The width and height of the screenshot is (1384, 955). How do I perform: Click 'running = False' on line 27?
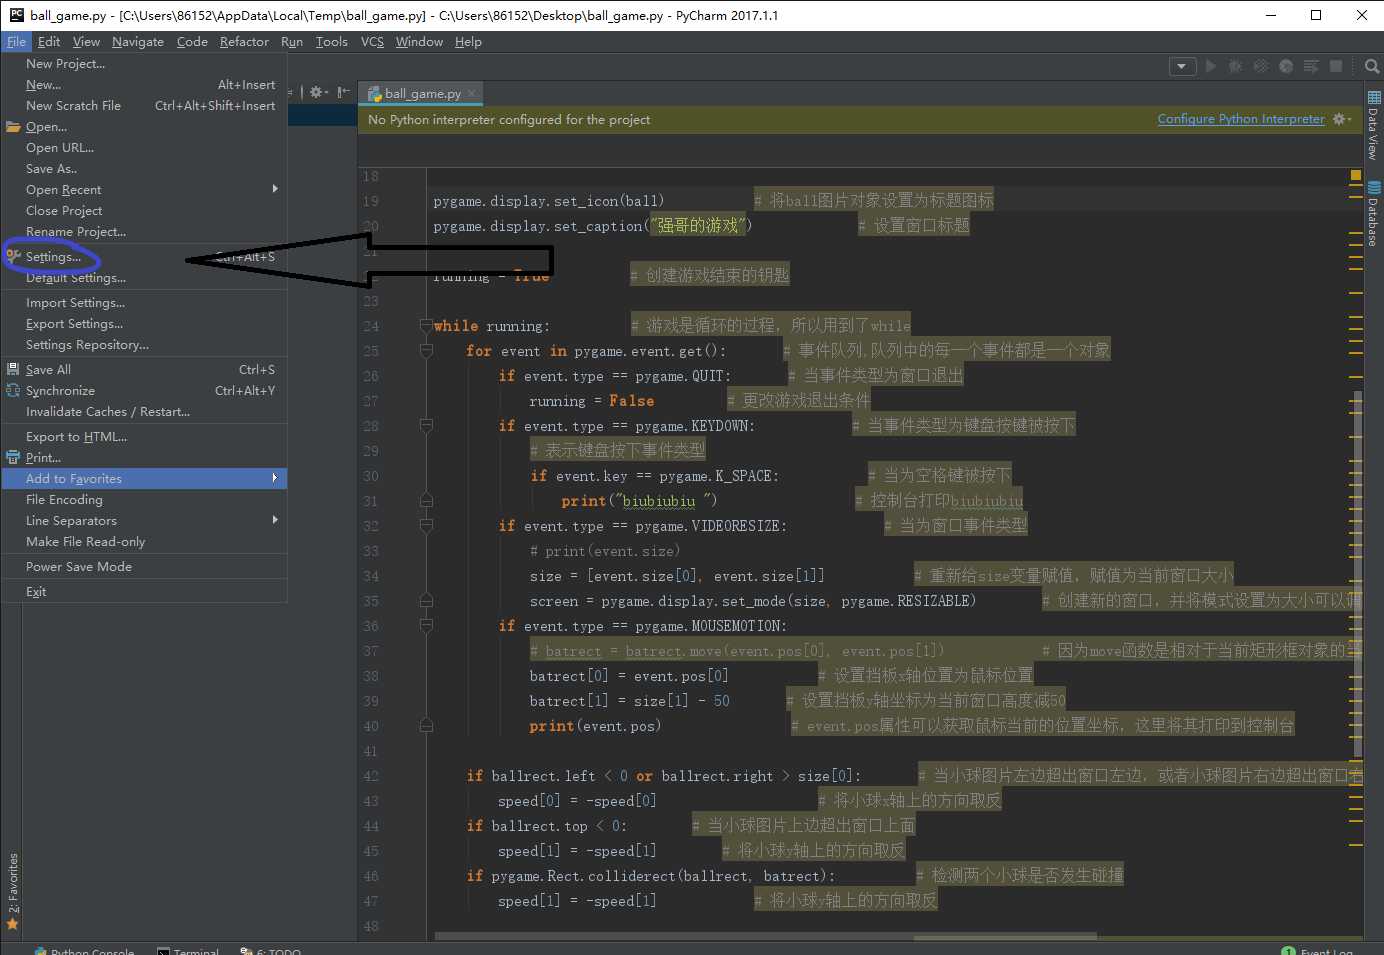pyautogui.click(x=591, y=401)
